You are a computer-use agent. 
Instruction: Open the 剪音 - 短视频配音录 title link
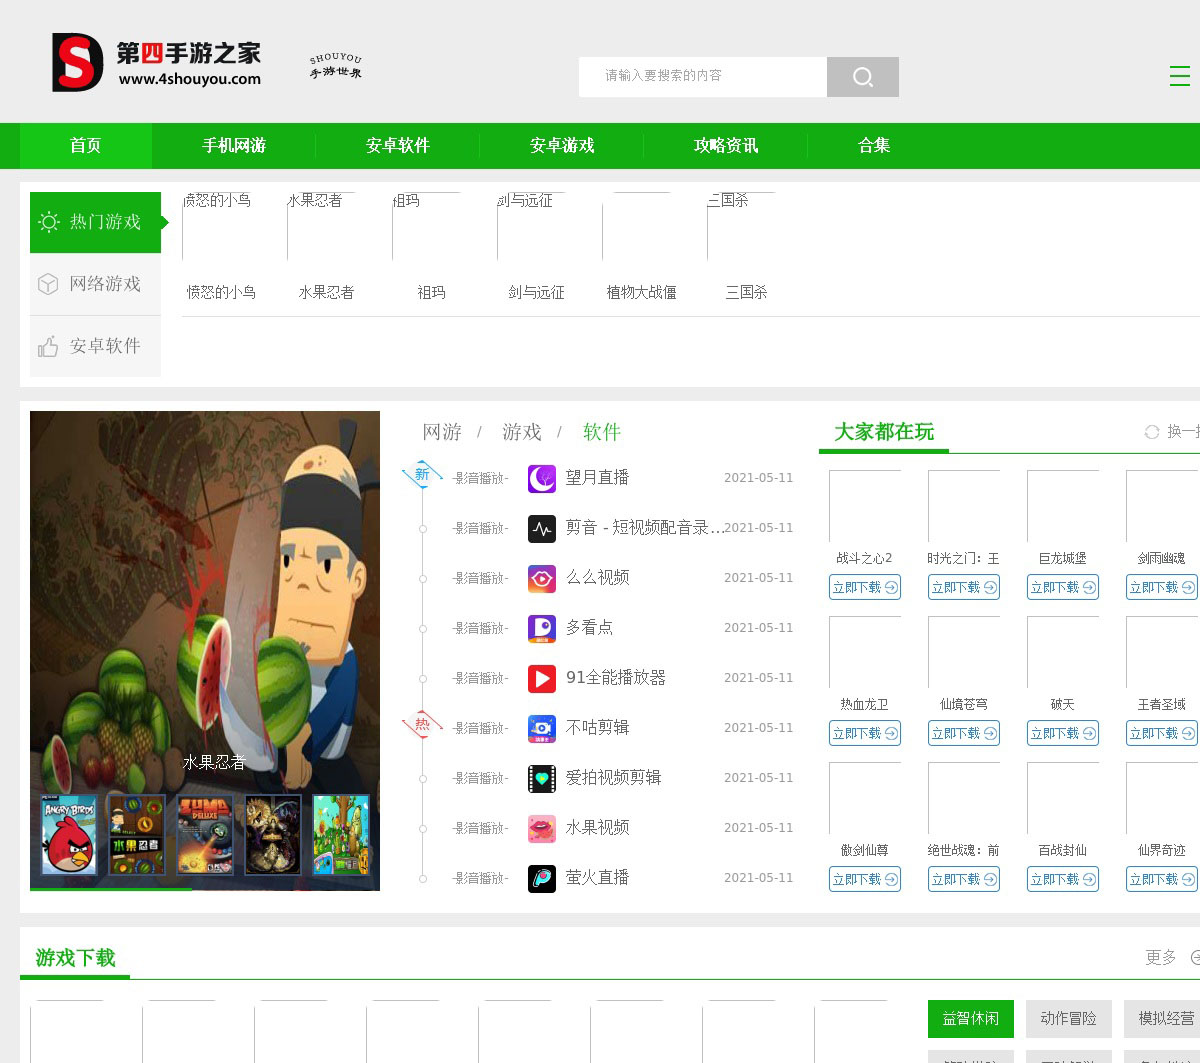point(645,528)
